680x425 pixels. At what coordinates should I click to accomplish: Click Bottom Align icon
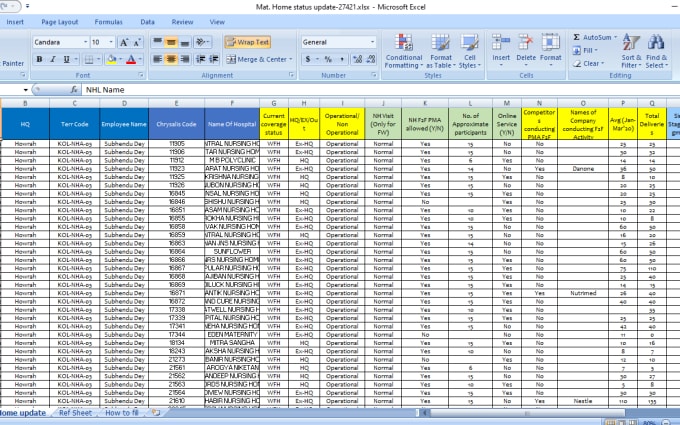click(x=185, y=42)
